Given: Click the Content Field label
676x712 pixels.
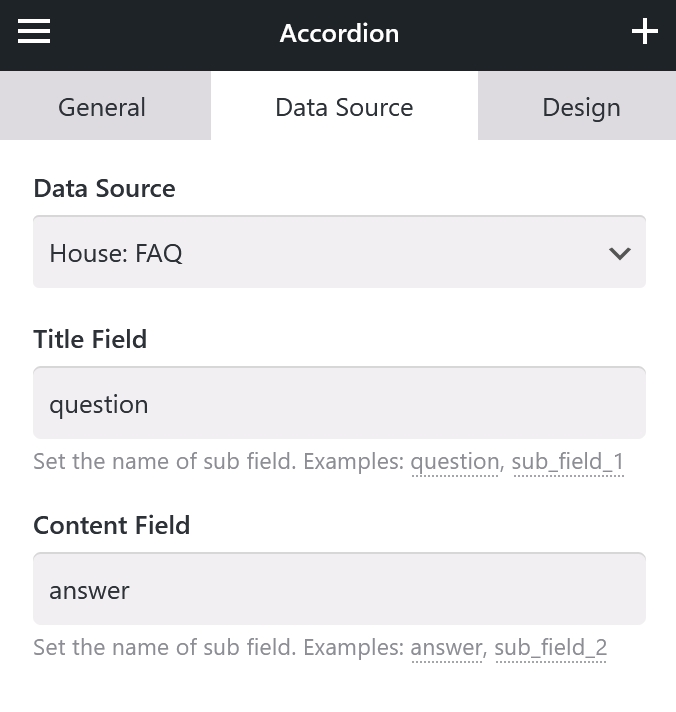Looking at the screenshot, I should tap(112, 525).
